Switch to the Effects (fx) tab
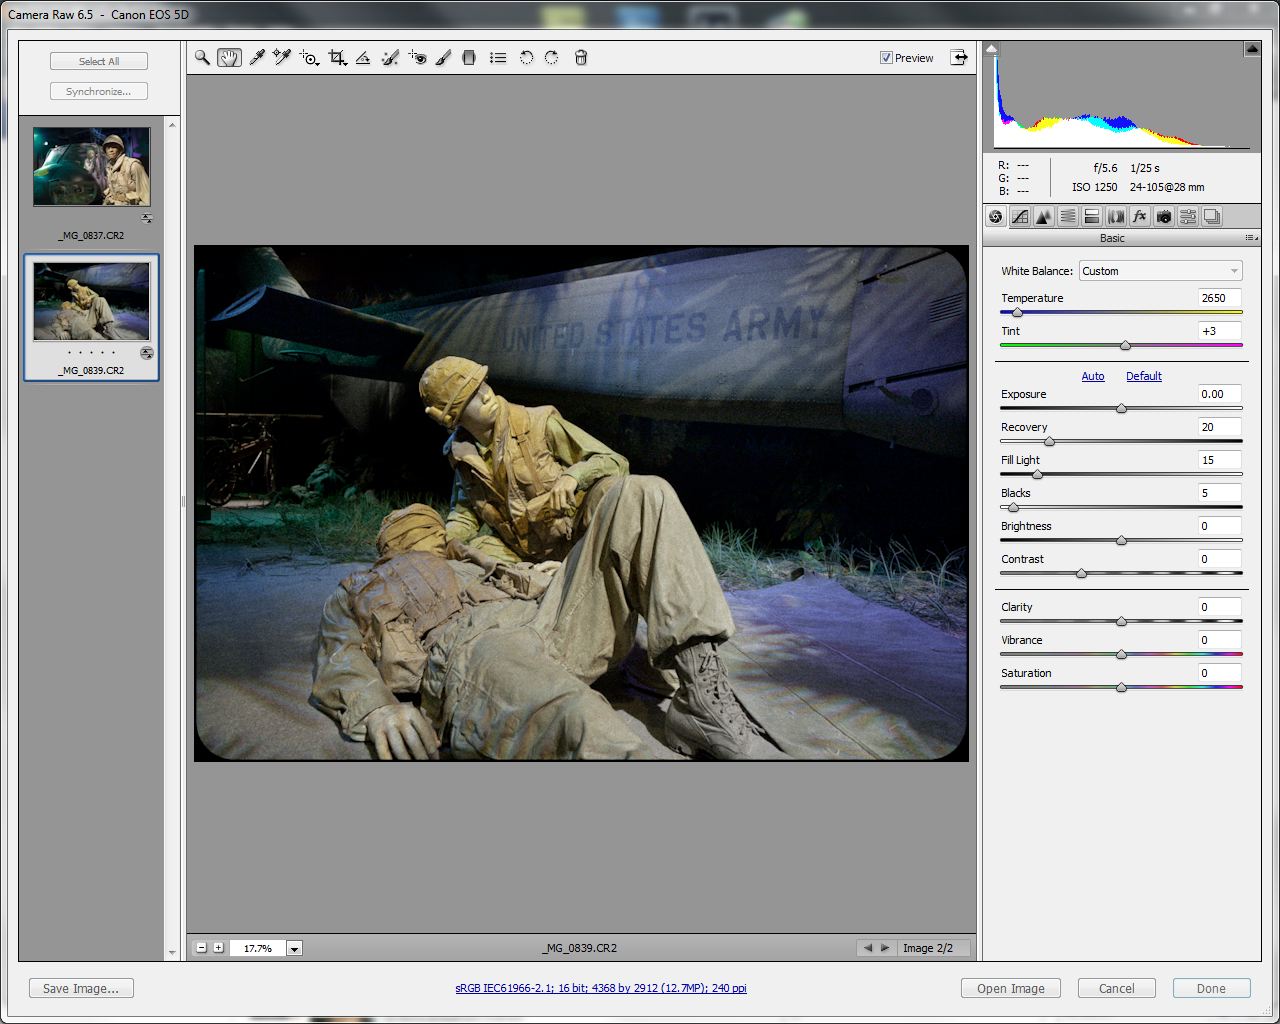The width and height of the screenshot is (1280, 1024). 1140,217
